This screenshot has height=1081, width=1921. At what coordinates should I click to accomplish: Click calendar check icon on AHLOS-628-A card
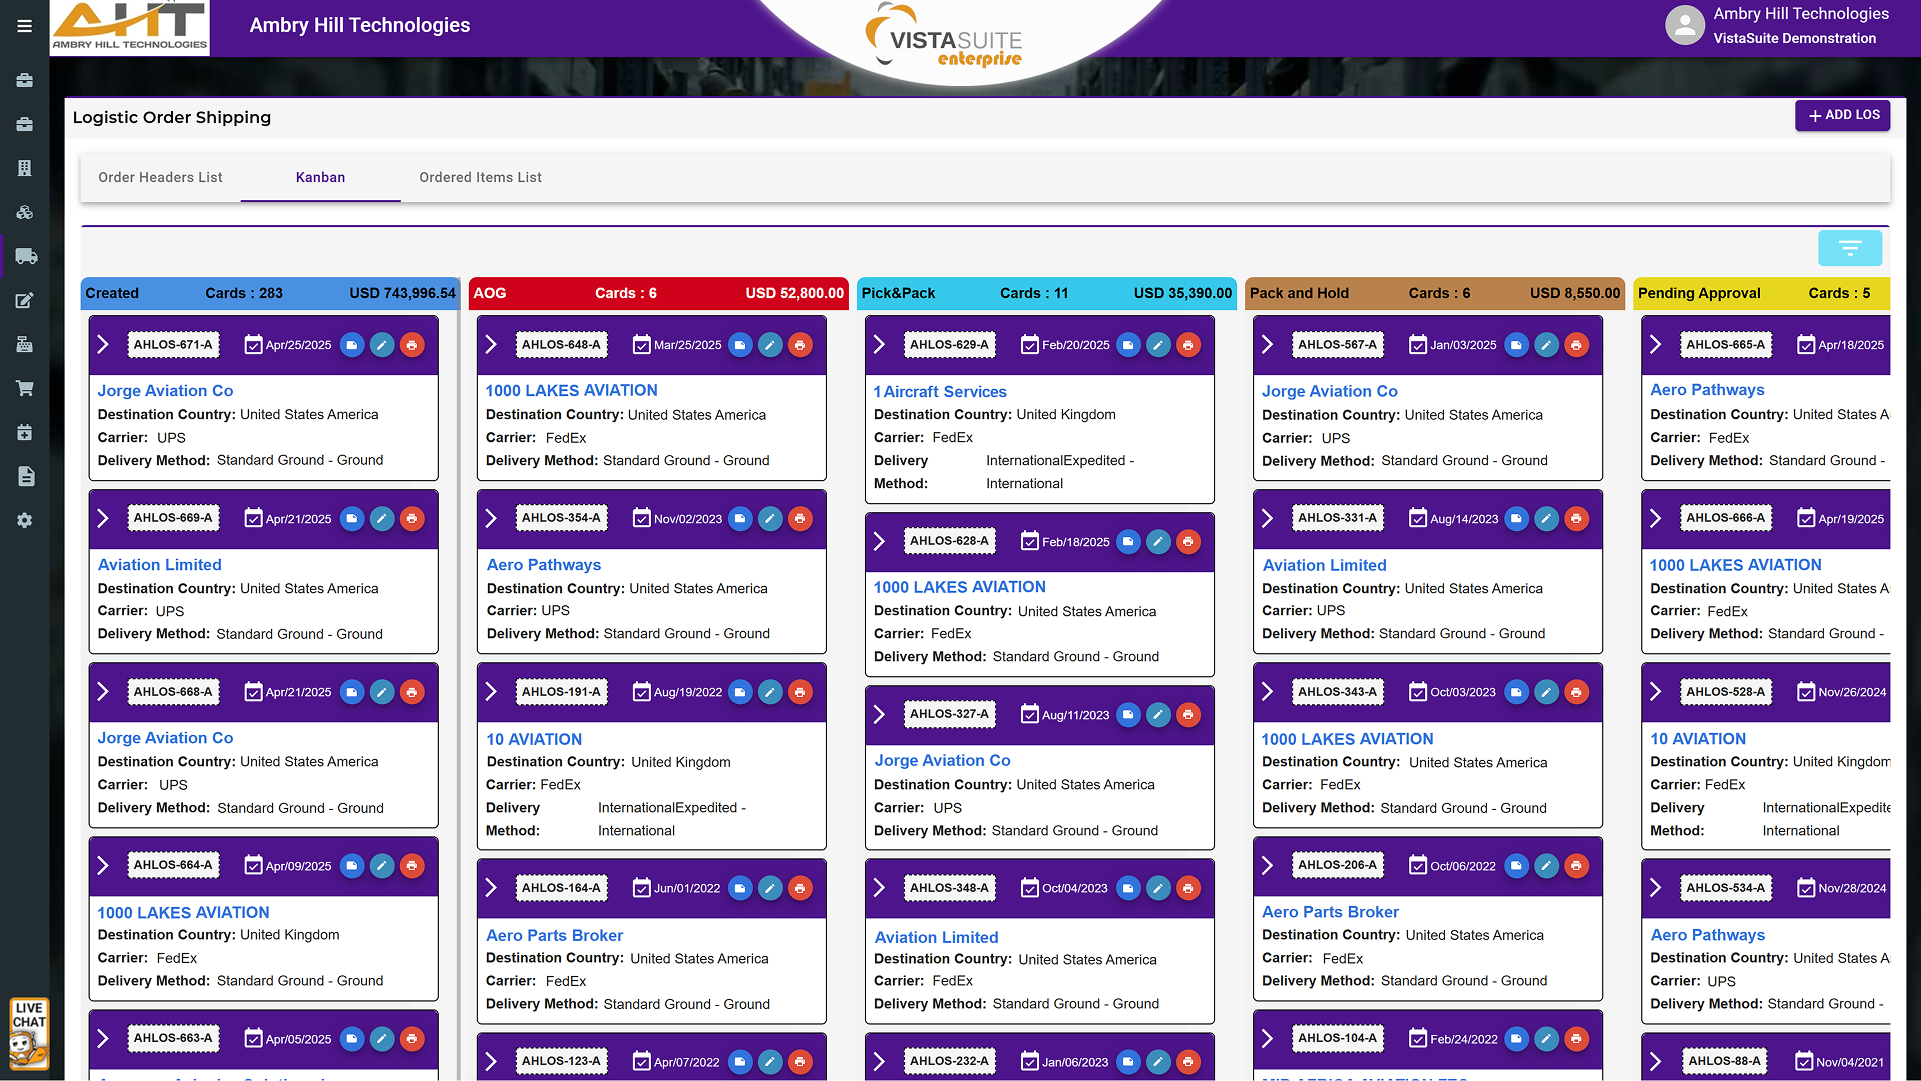tap(1030, 541)
